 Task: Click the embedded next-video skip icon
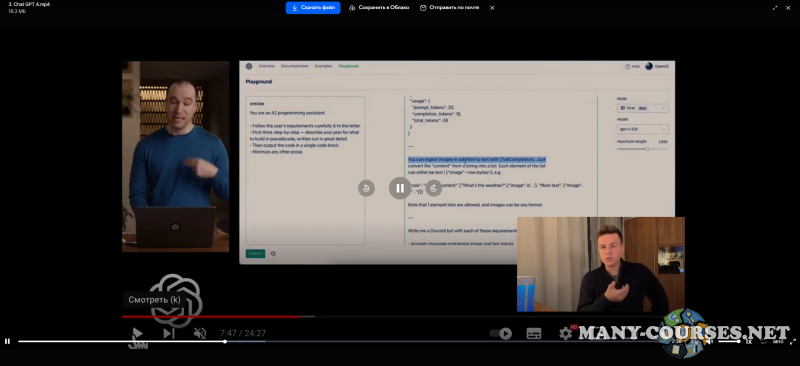(x=169, y=333)
